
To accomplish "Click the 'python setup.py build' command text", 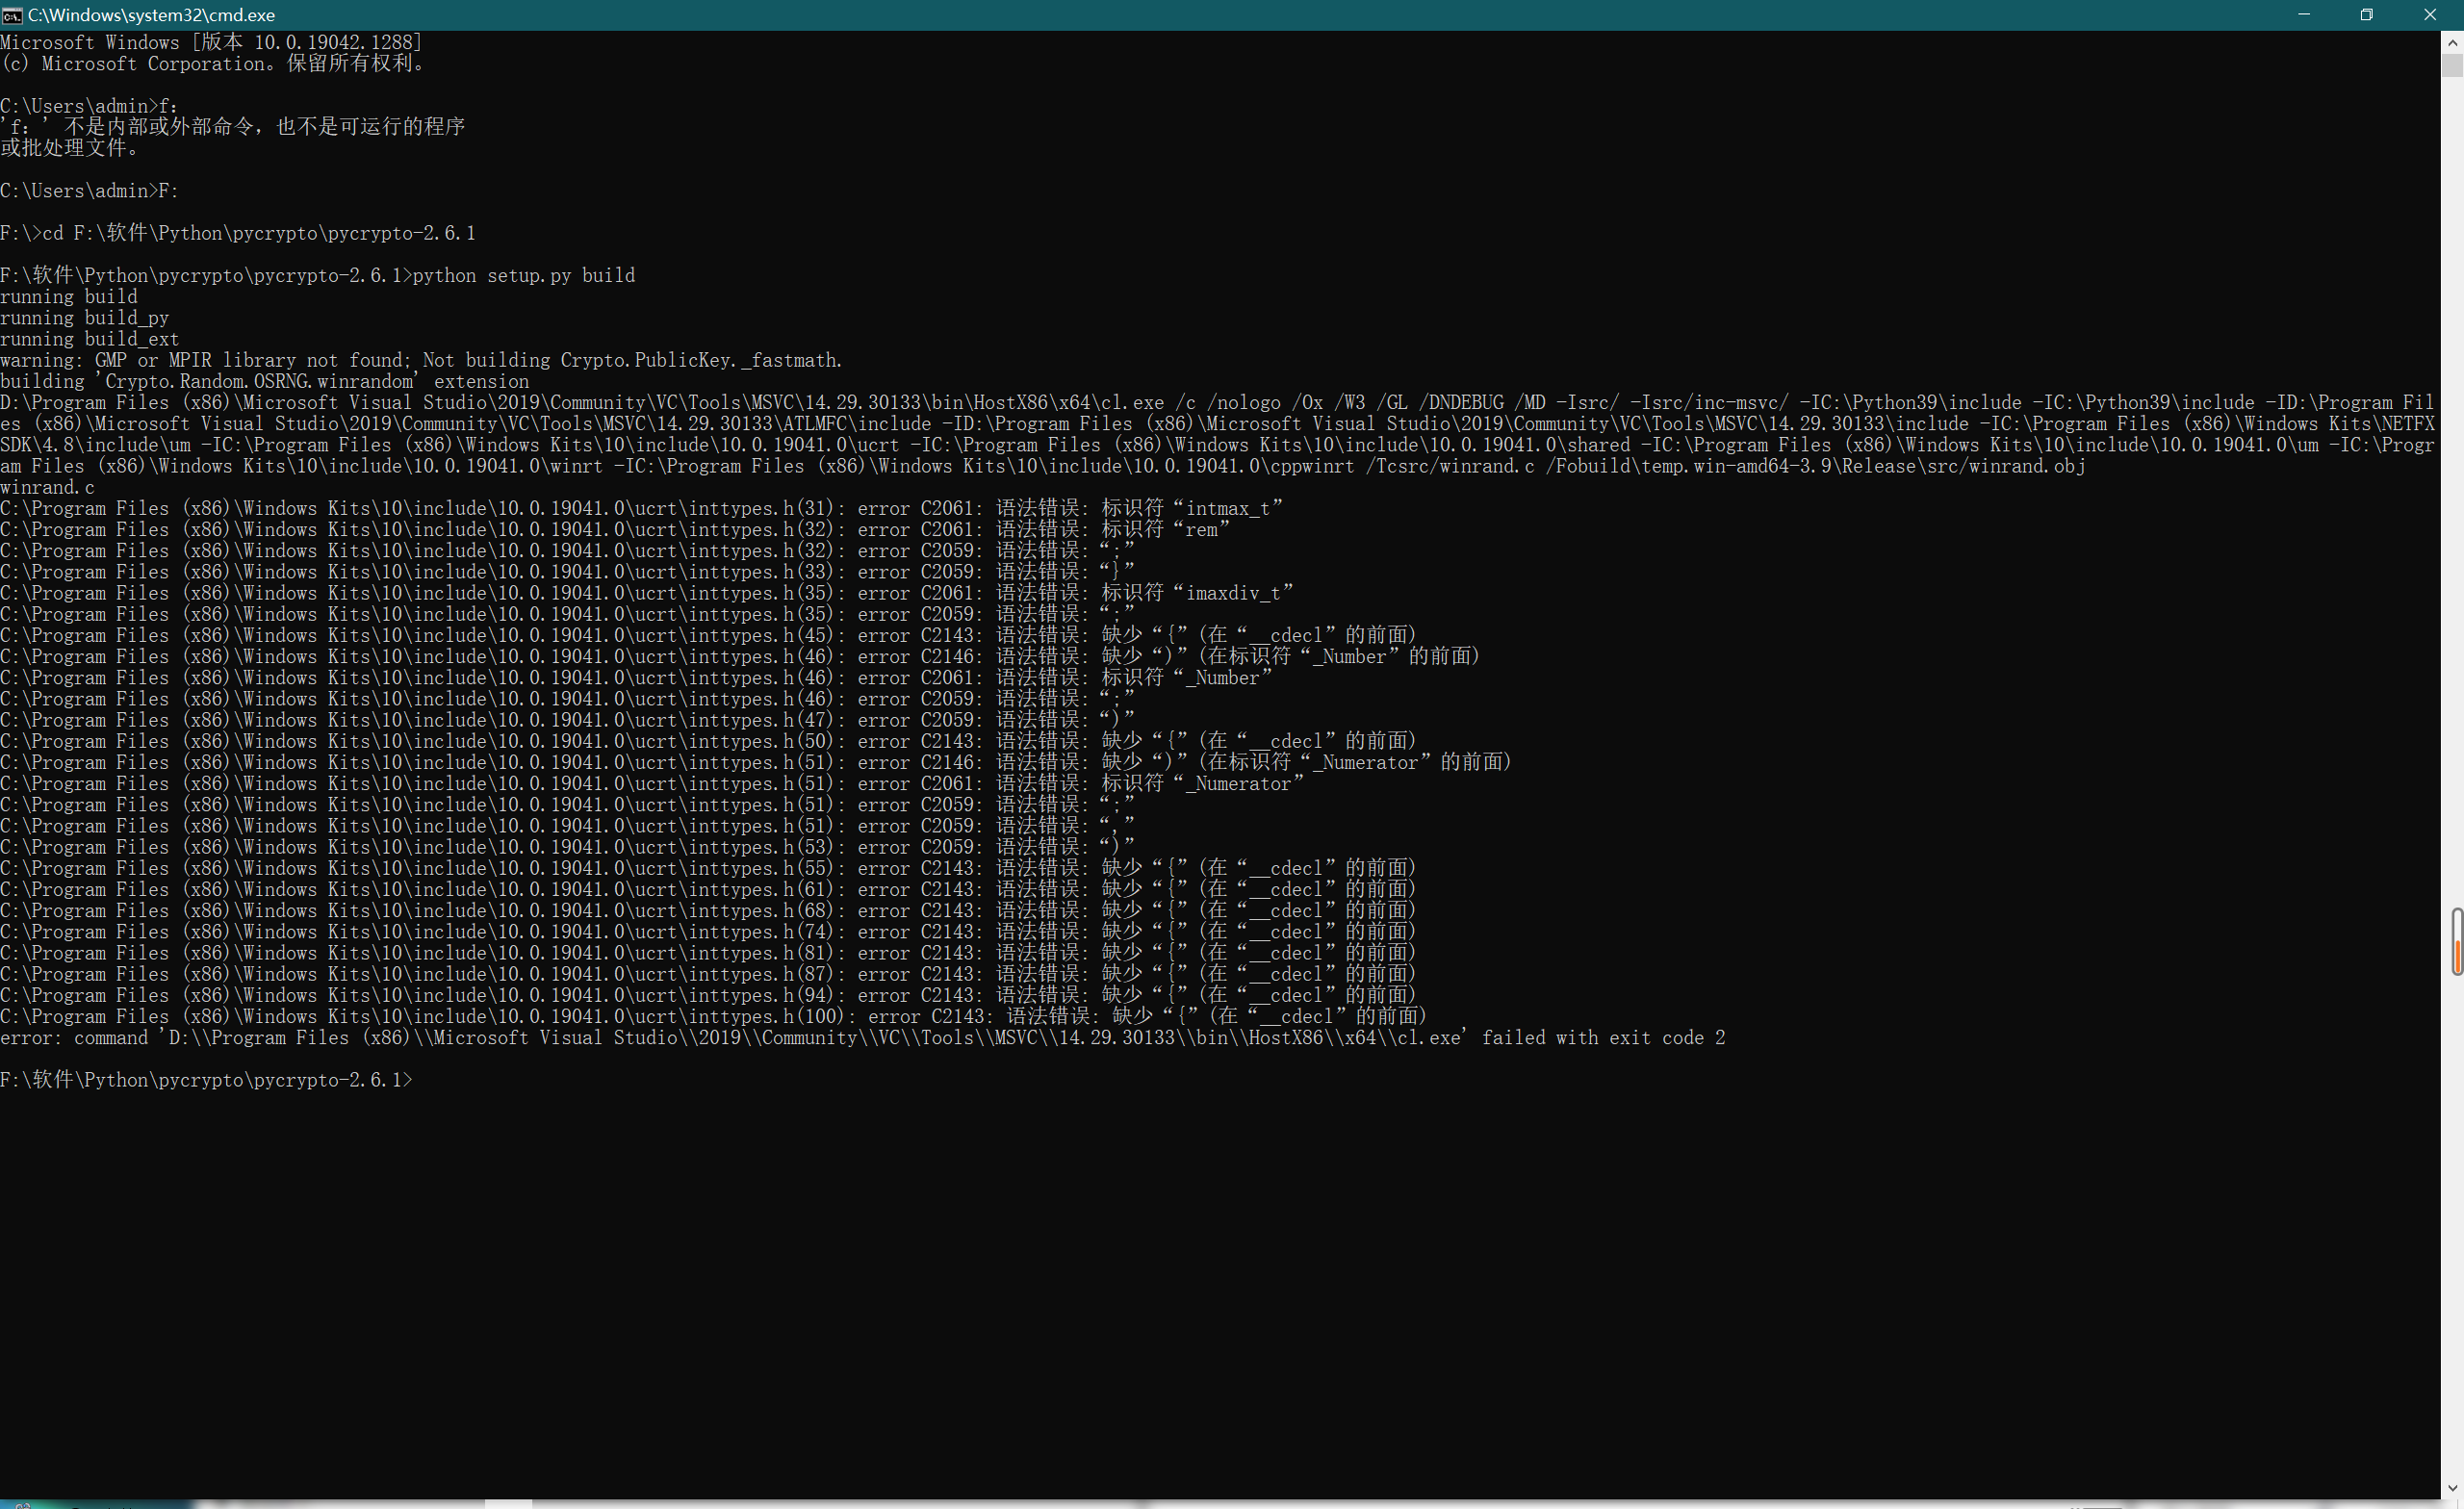I will point(523,275).
